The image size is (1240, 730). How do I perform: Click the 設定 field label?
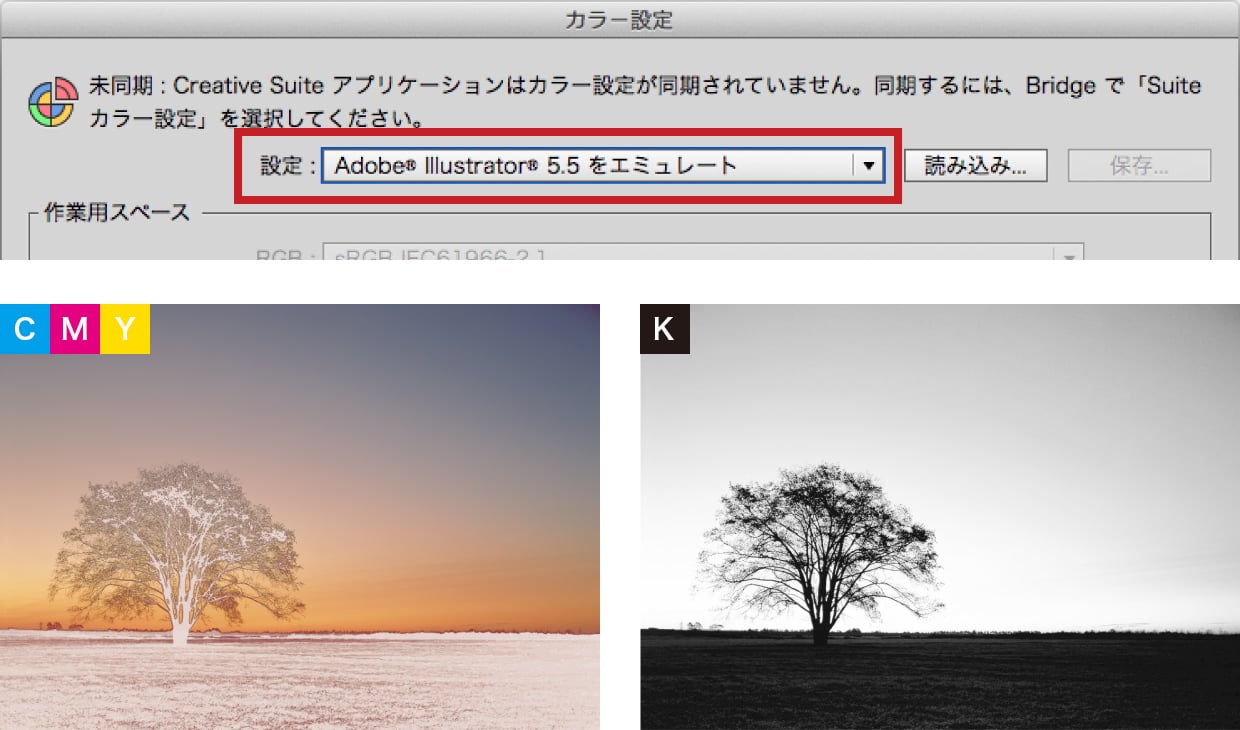[x=287, y=166]
